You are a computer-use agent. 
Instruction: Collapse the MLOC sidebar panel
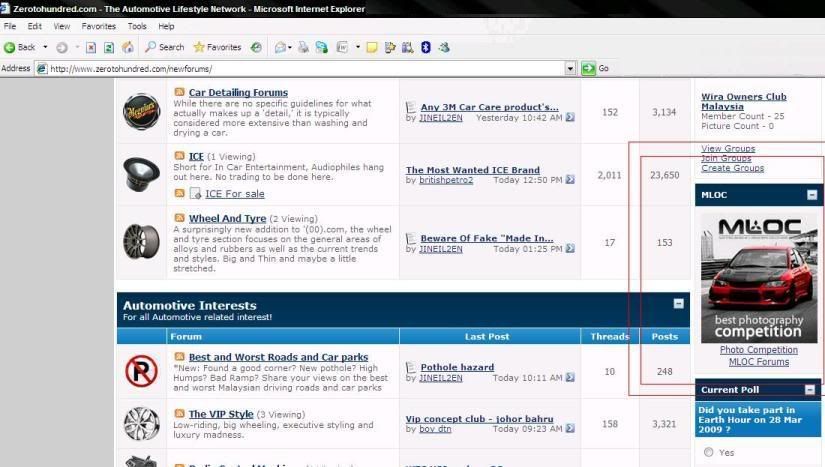[812, 195]
